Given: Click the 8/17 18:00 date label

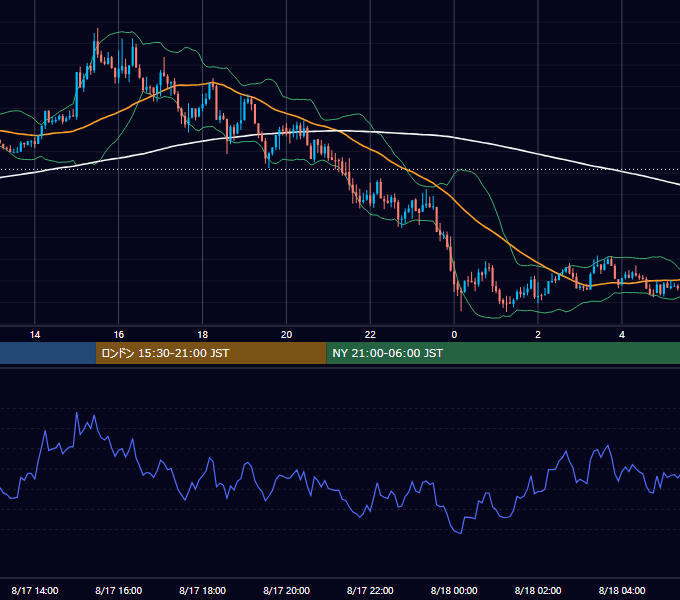Looking at the screenshot, I should tap(203, 590).
